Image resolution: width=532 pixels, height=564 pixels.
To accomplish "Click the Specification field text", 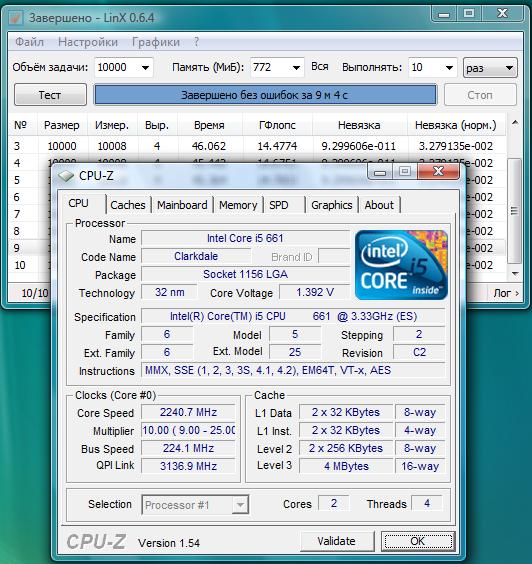I will point(293,316).
